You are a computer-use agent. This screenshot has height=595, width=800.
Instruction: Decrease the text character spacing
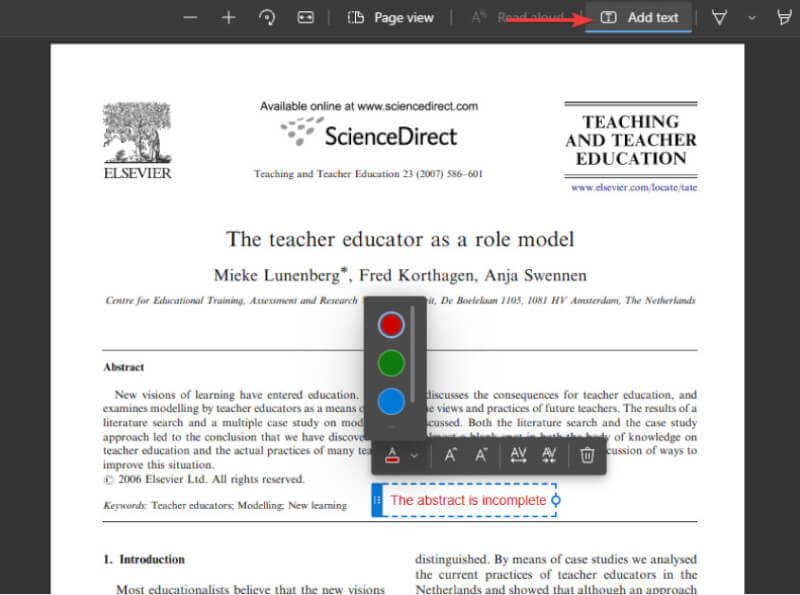[x=549, y=455]
